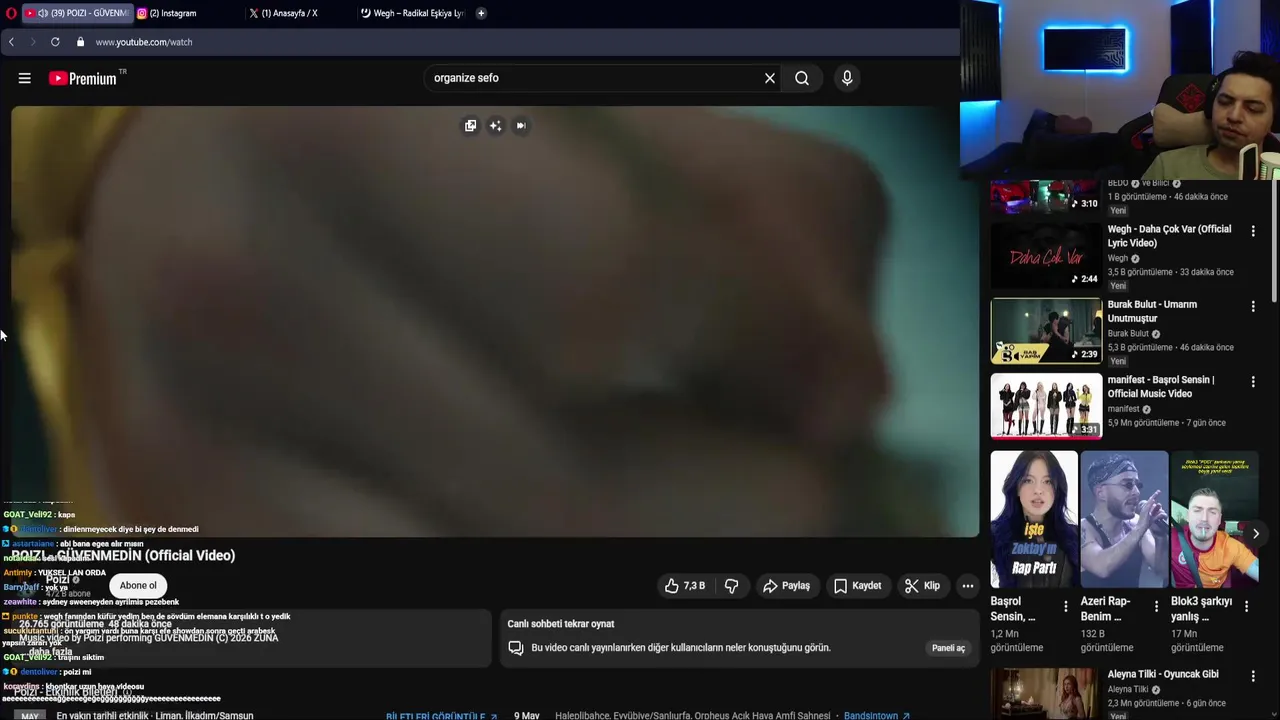Viewport: 1280px width, 720px height.
Task: Clear the search box text
Action: [770, 78]
